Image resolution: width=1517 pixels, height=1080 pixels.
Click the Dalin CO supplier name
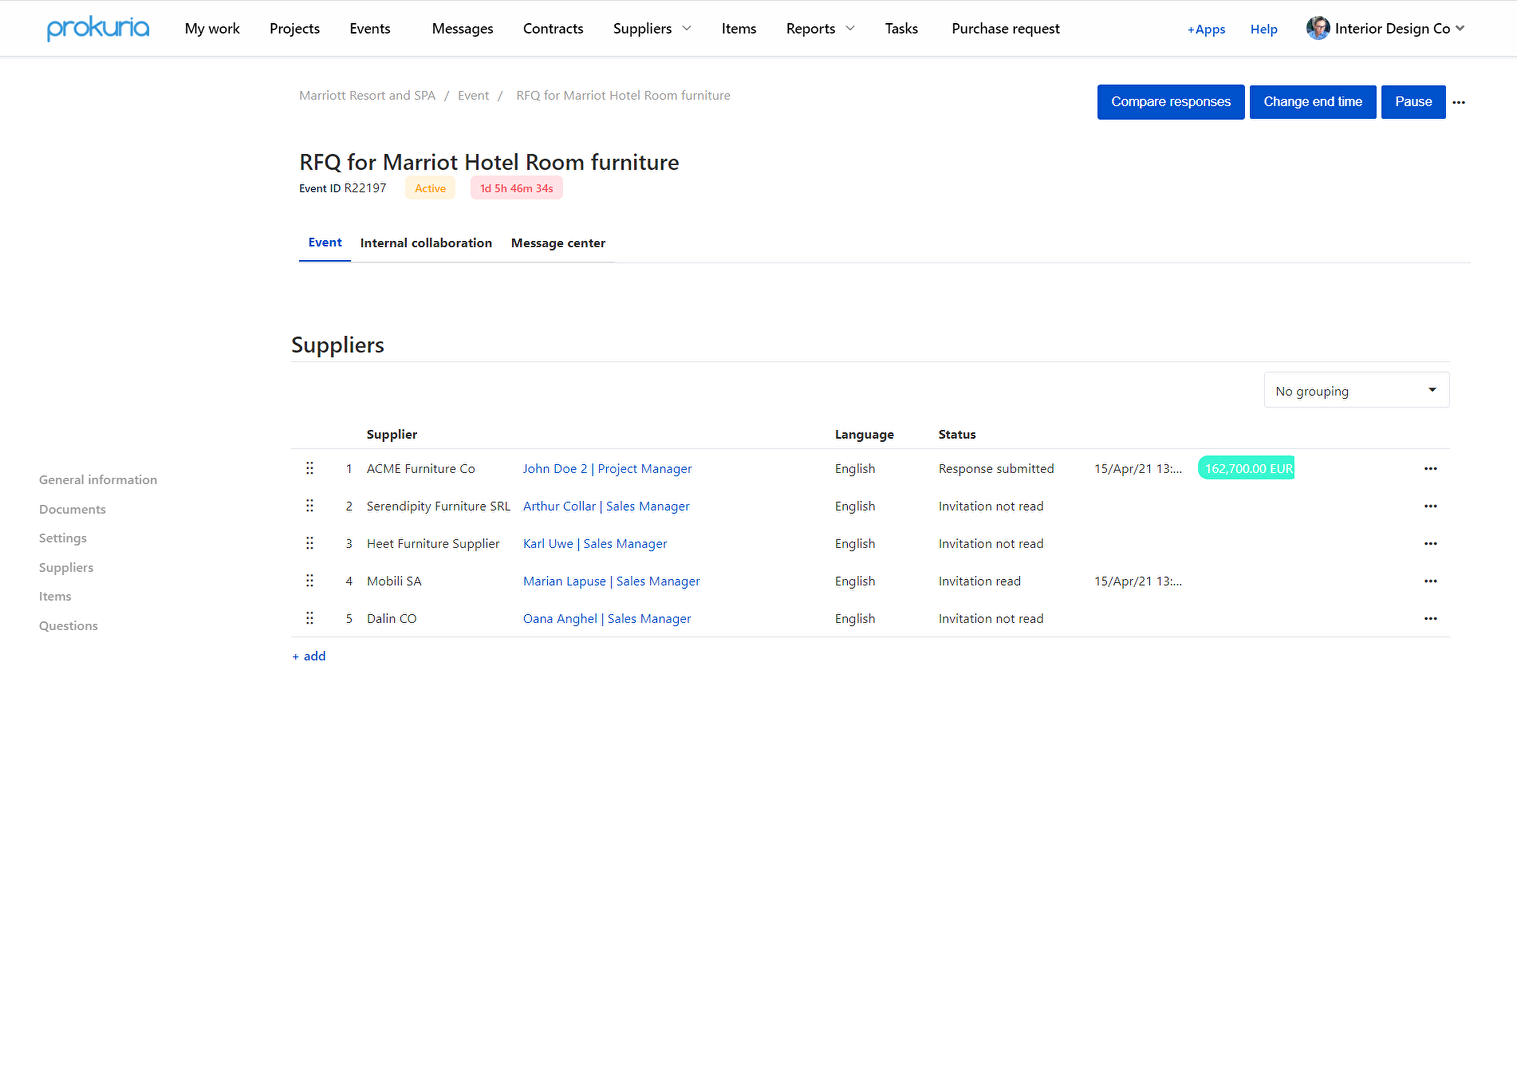(x=392, y=618)
